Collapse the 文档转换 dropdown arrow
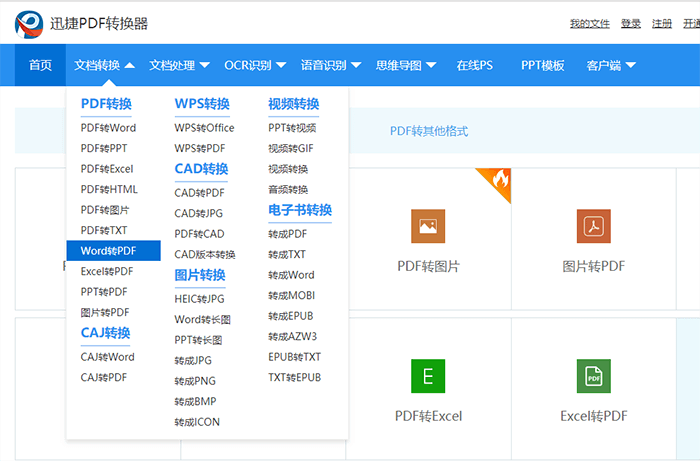 click(129, 66)
